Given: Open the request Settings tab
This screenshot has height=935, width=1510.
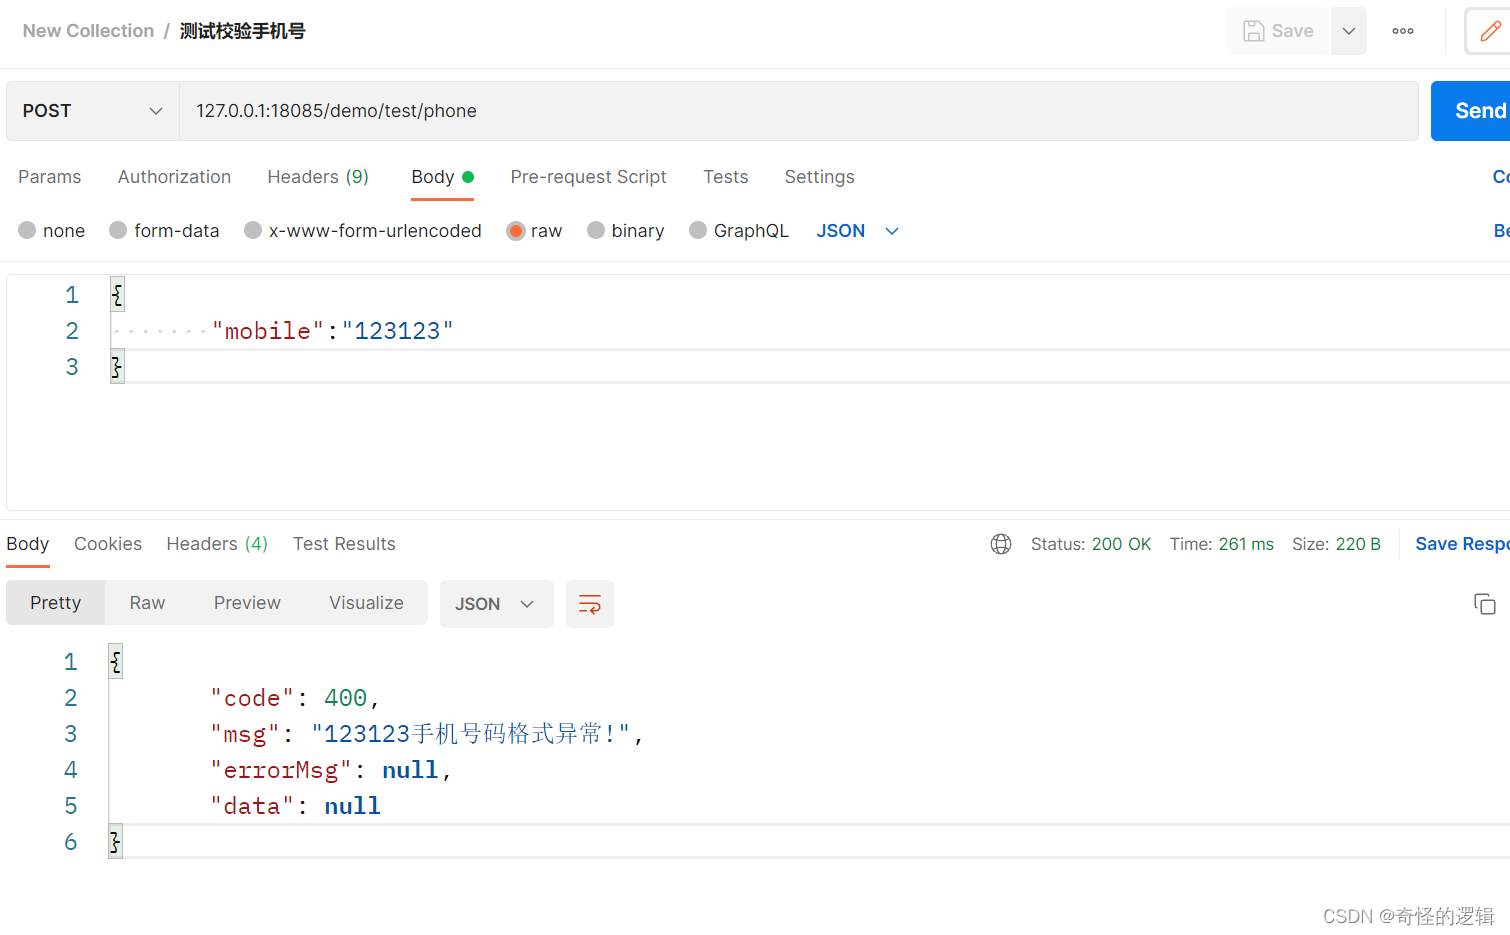Looking at the screenshot, I should coord(819,177).
